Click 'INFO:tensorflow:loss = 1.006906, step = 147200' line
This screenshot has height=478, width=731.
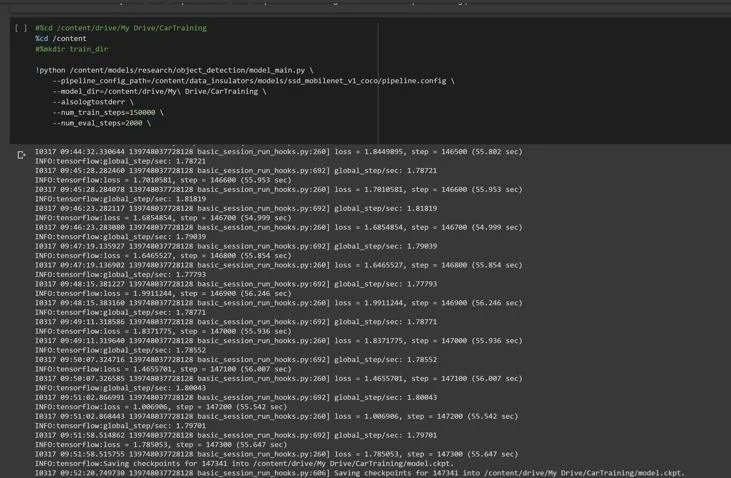coord(161,407)
